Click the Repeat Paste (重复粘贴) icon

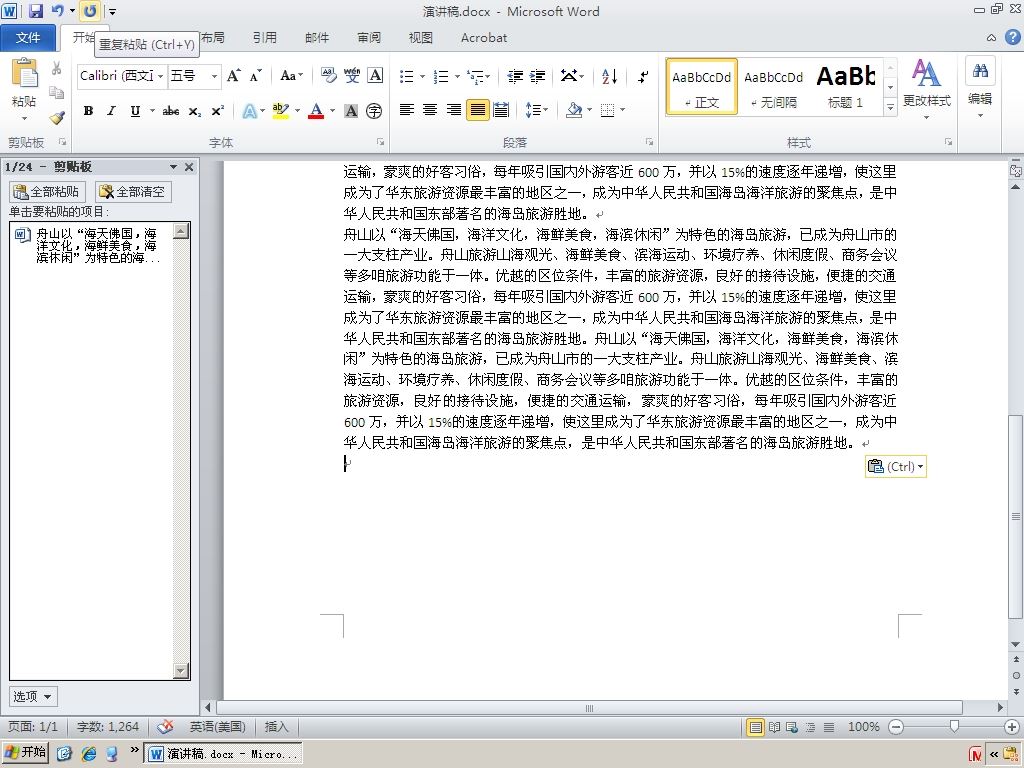tap(89, 11)
